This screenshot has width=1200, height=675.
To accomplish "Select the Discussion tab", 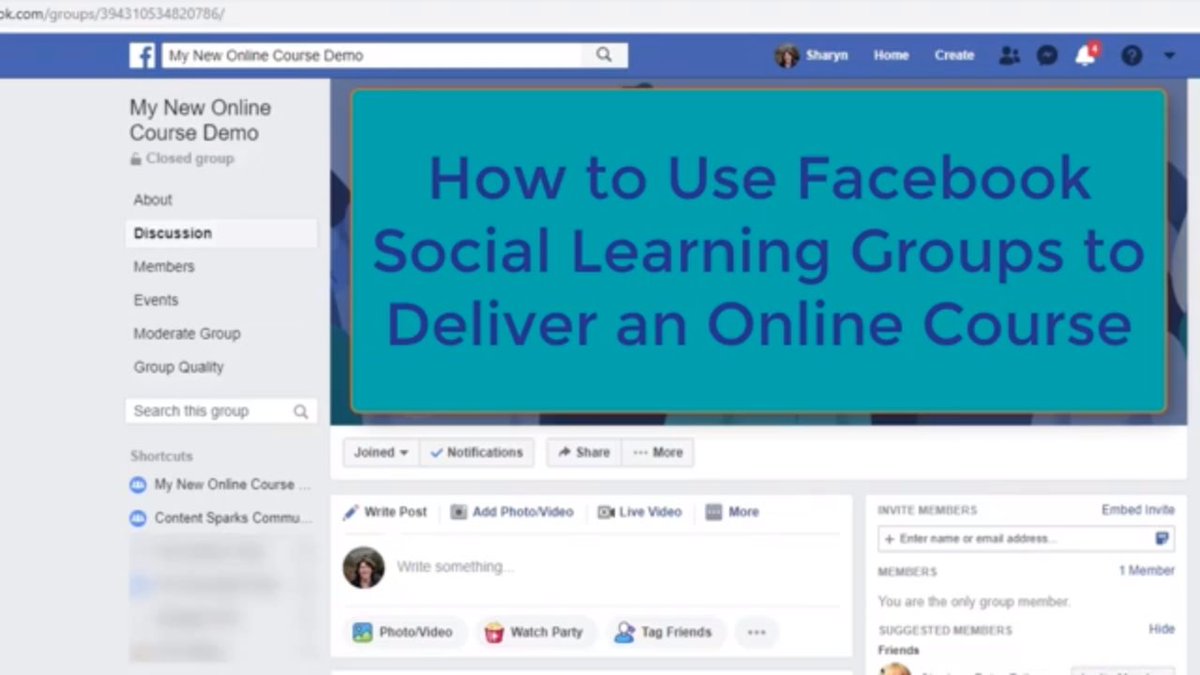I will 221,233.
